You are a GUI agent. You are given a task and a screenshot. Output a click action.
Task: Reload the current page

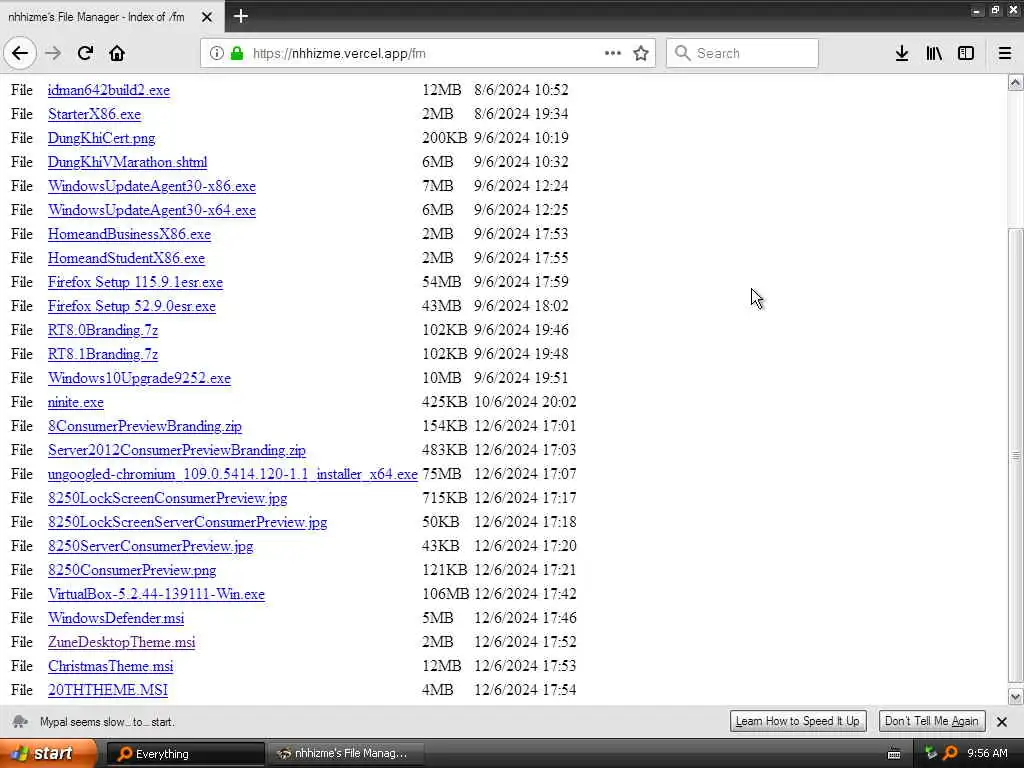point(85,53)
